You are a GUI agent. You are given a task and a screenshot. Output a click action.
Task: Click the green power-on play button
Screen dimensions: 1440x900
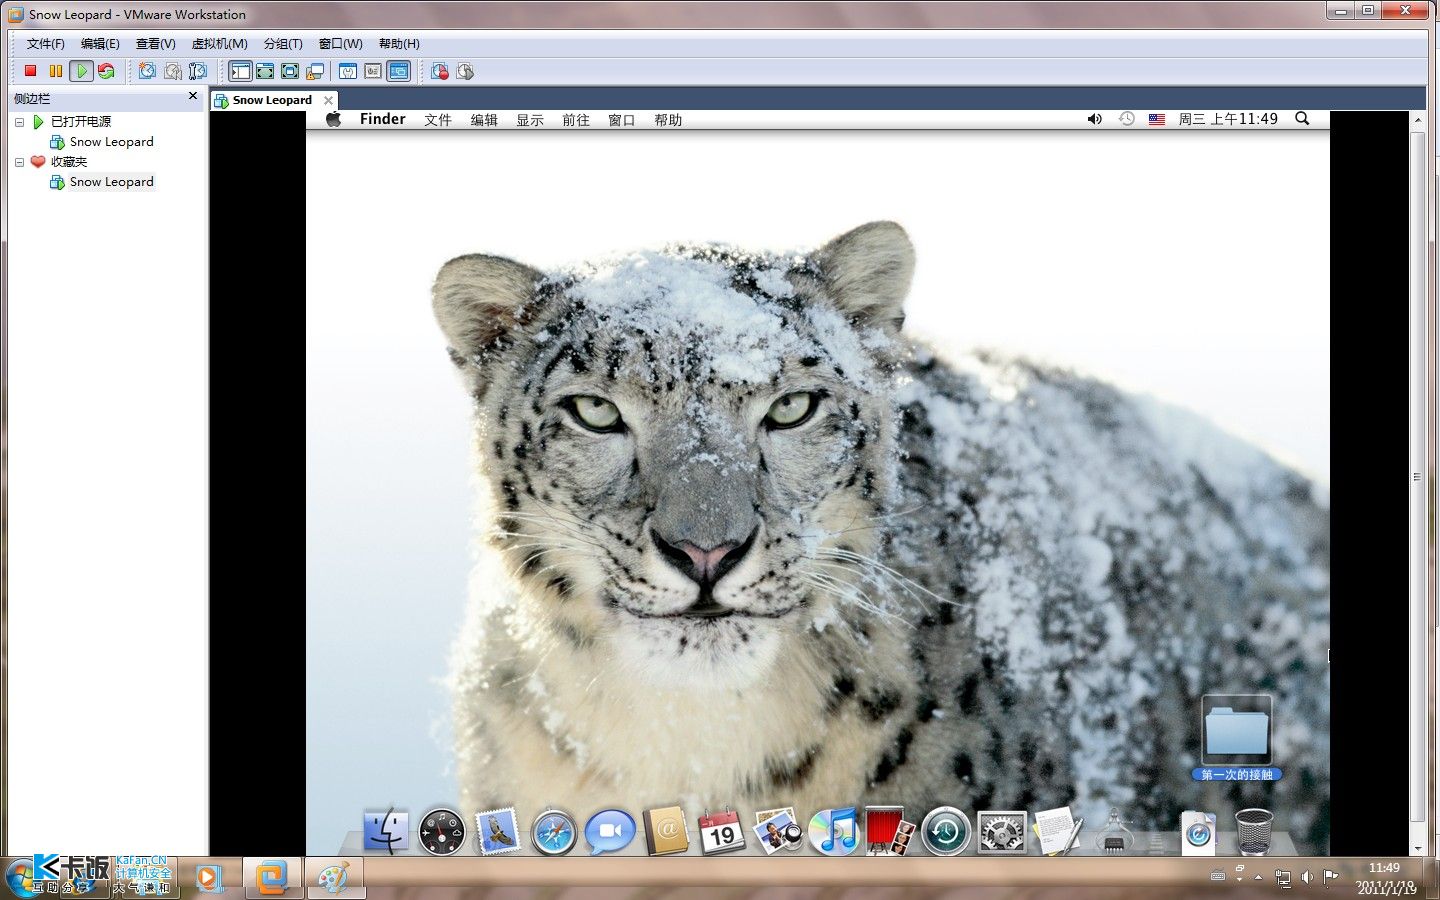[x=81, y=71]
